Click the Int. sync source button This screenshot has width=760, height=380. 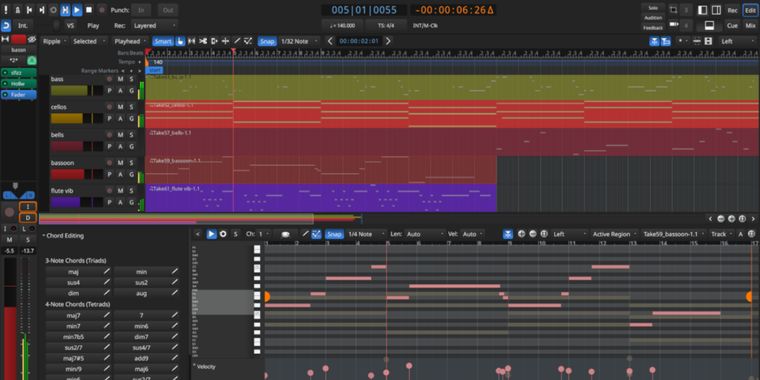(x=23, y=25)
